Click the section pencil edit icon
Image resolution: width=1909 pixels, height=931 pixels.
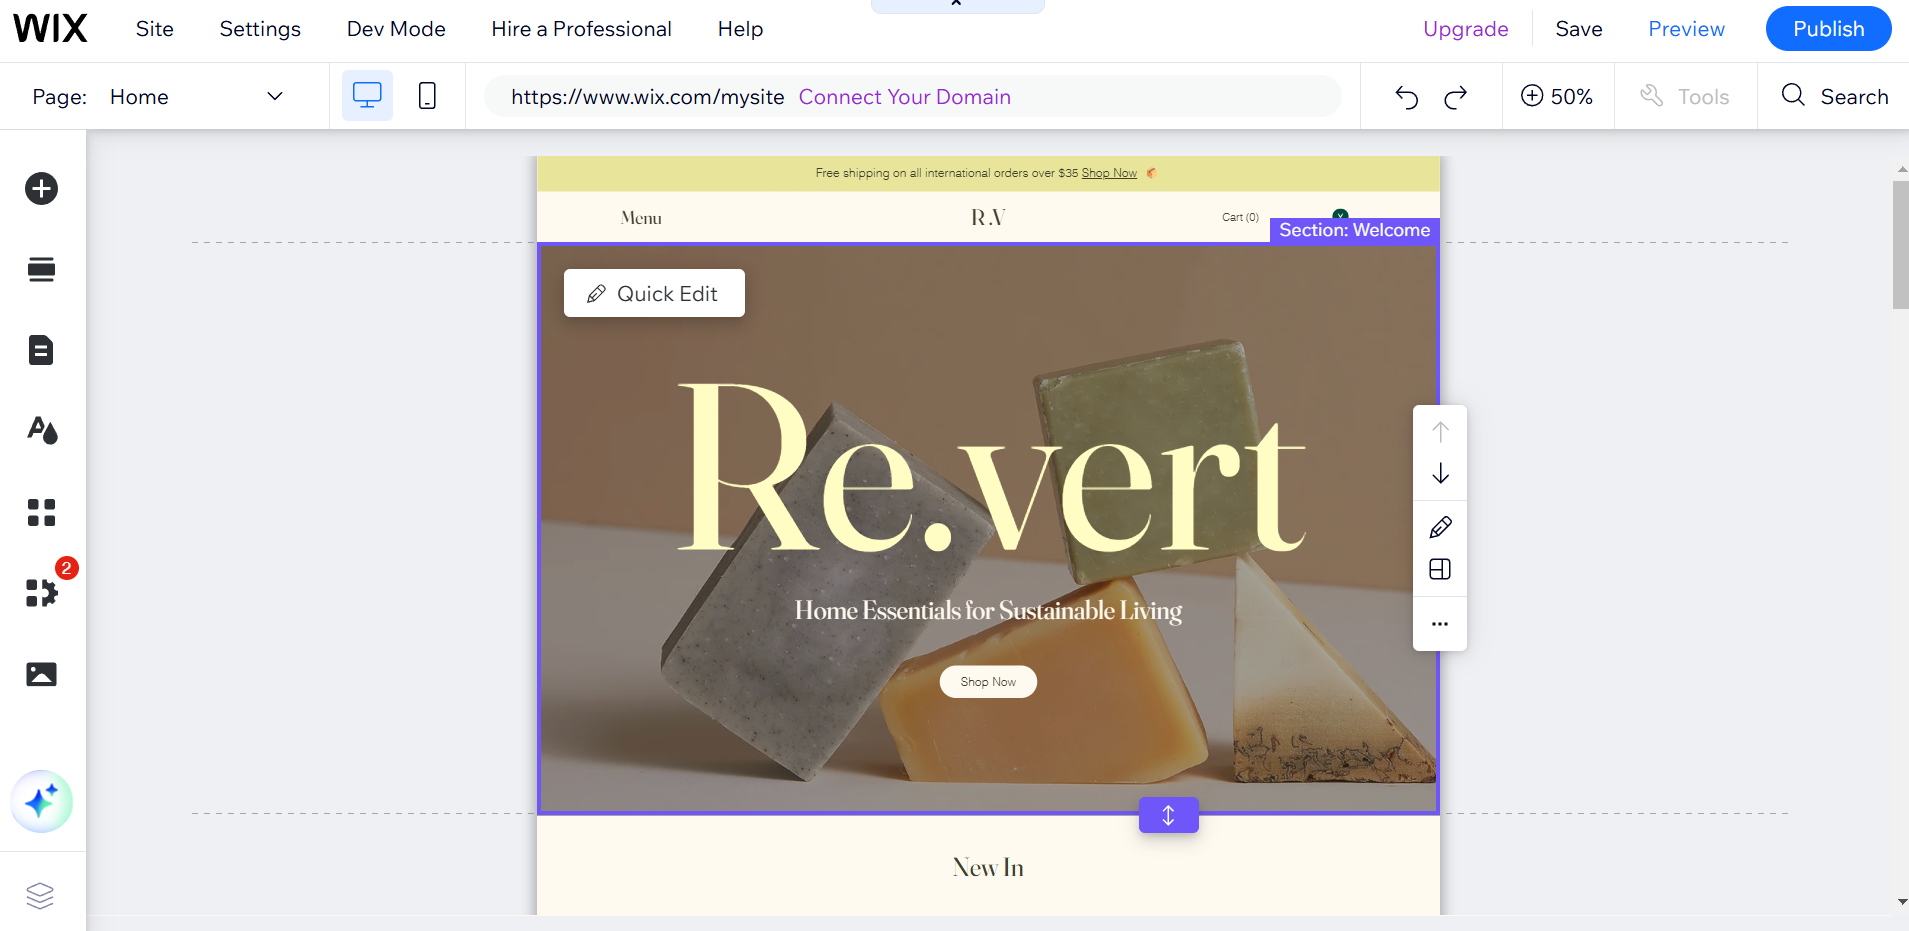coord(1440,527)
